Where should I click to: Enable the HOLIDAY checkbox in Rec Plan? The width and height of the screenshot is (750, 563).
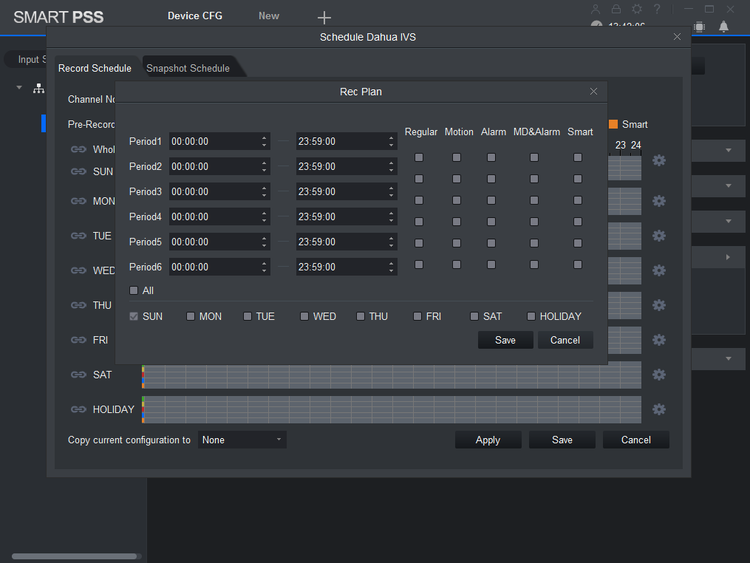tap(532, 316)
